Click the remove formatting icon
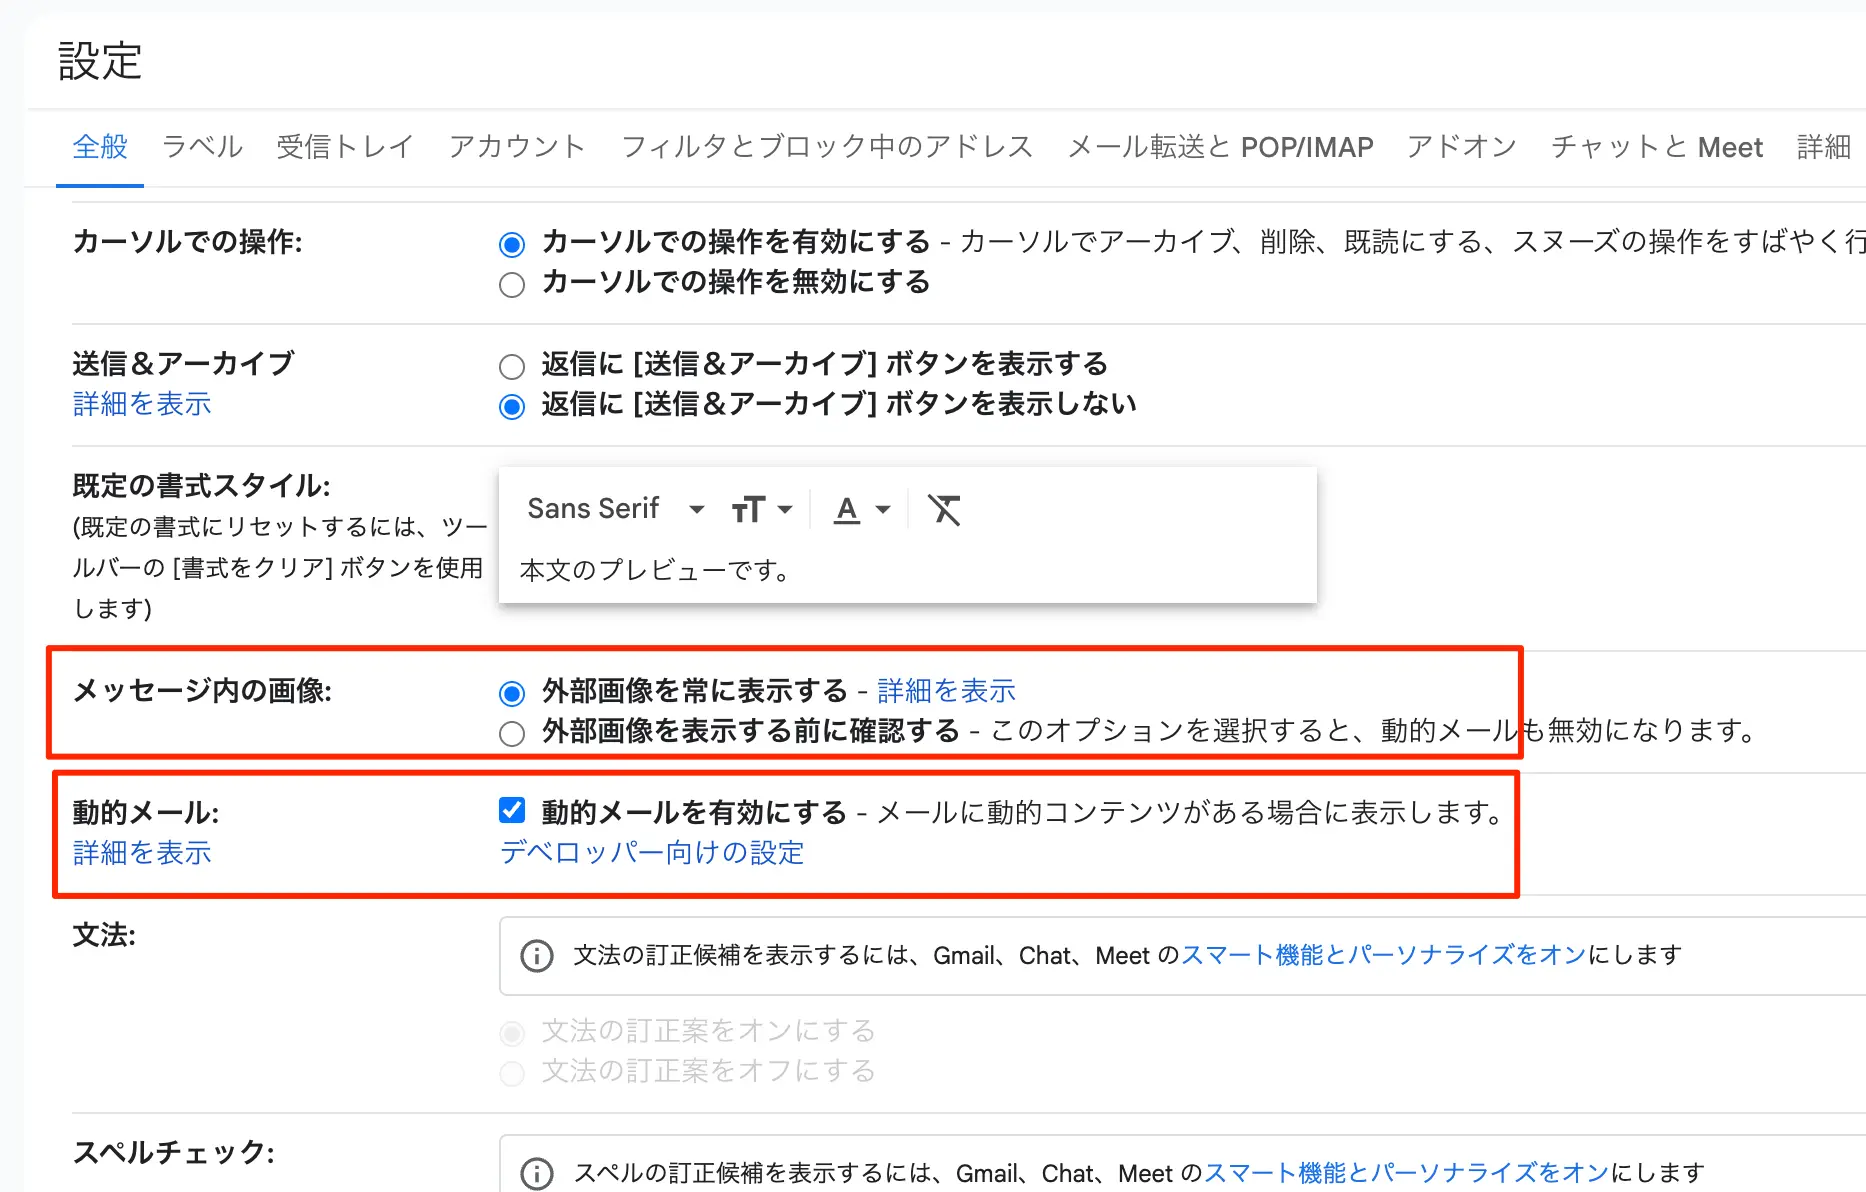Viewport: 1866px width, 1192px height. [944, 510]
